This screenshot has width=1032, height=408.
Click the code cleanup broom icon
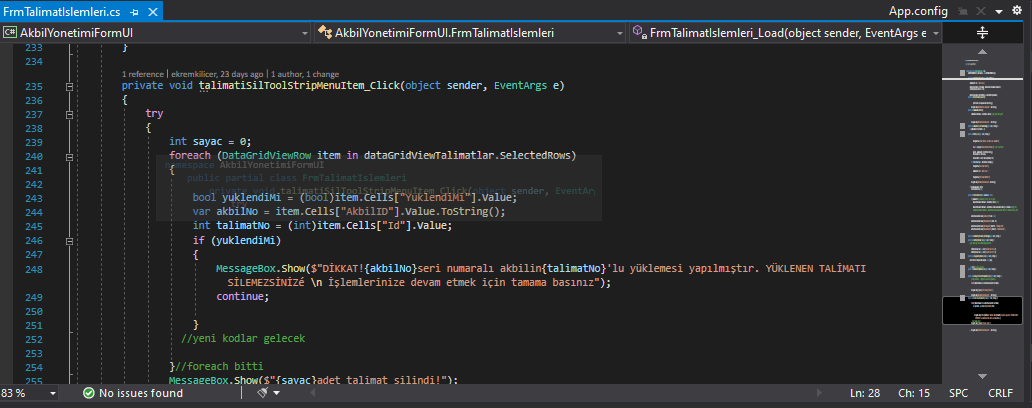tap(262, 393)
